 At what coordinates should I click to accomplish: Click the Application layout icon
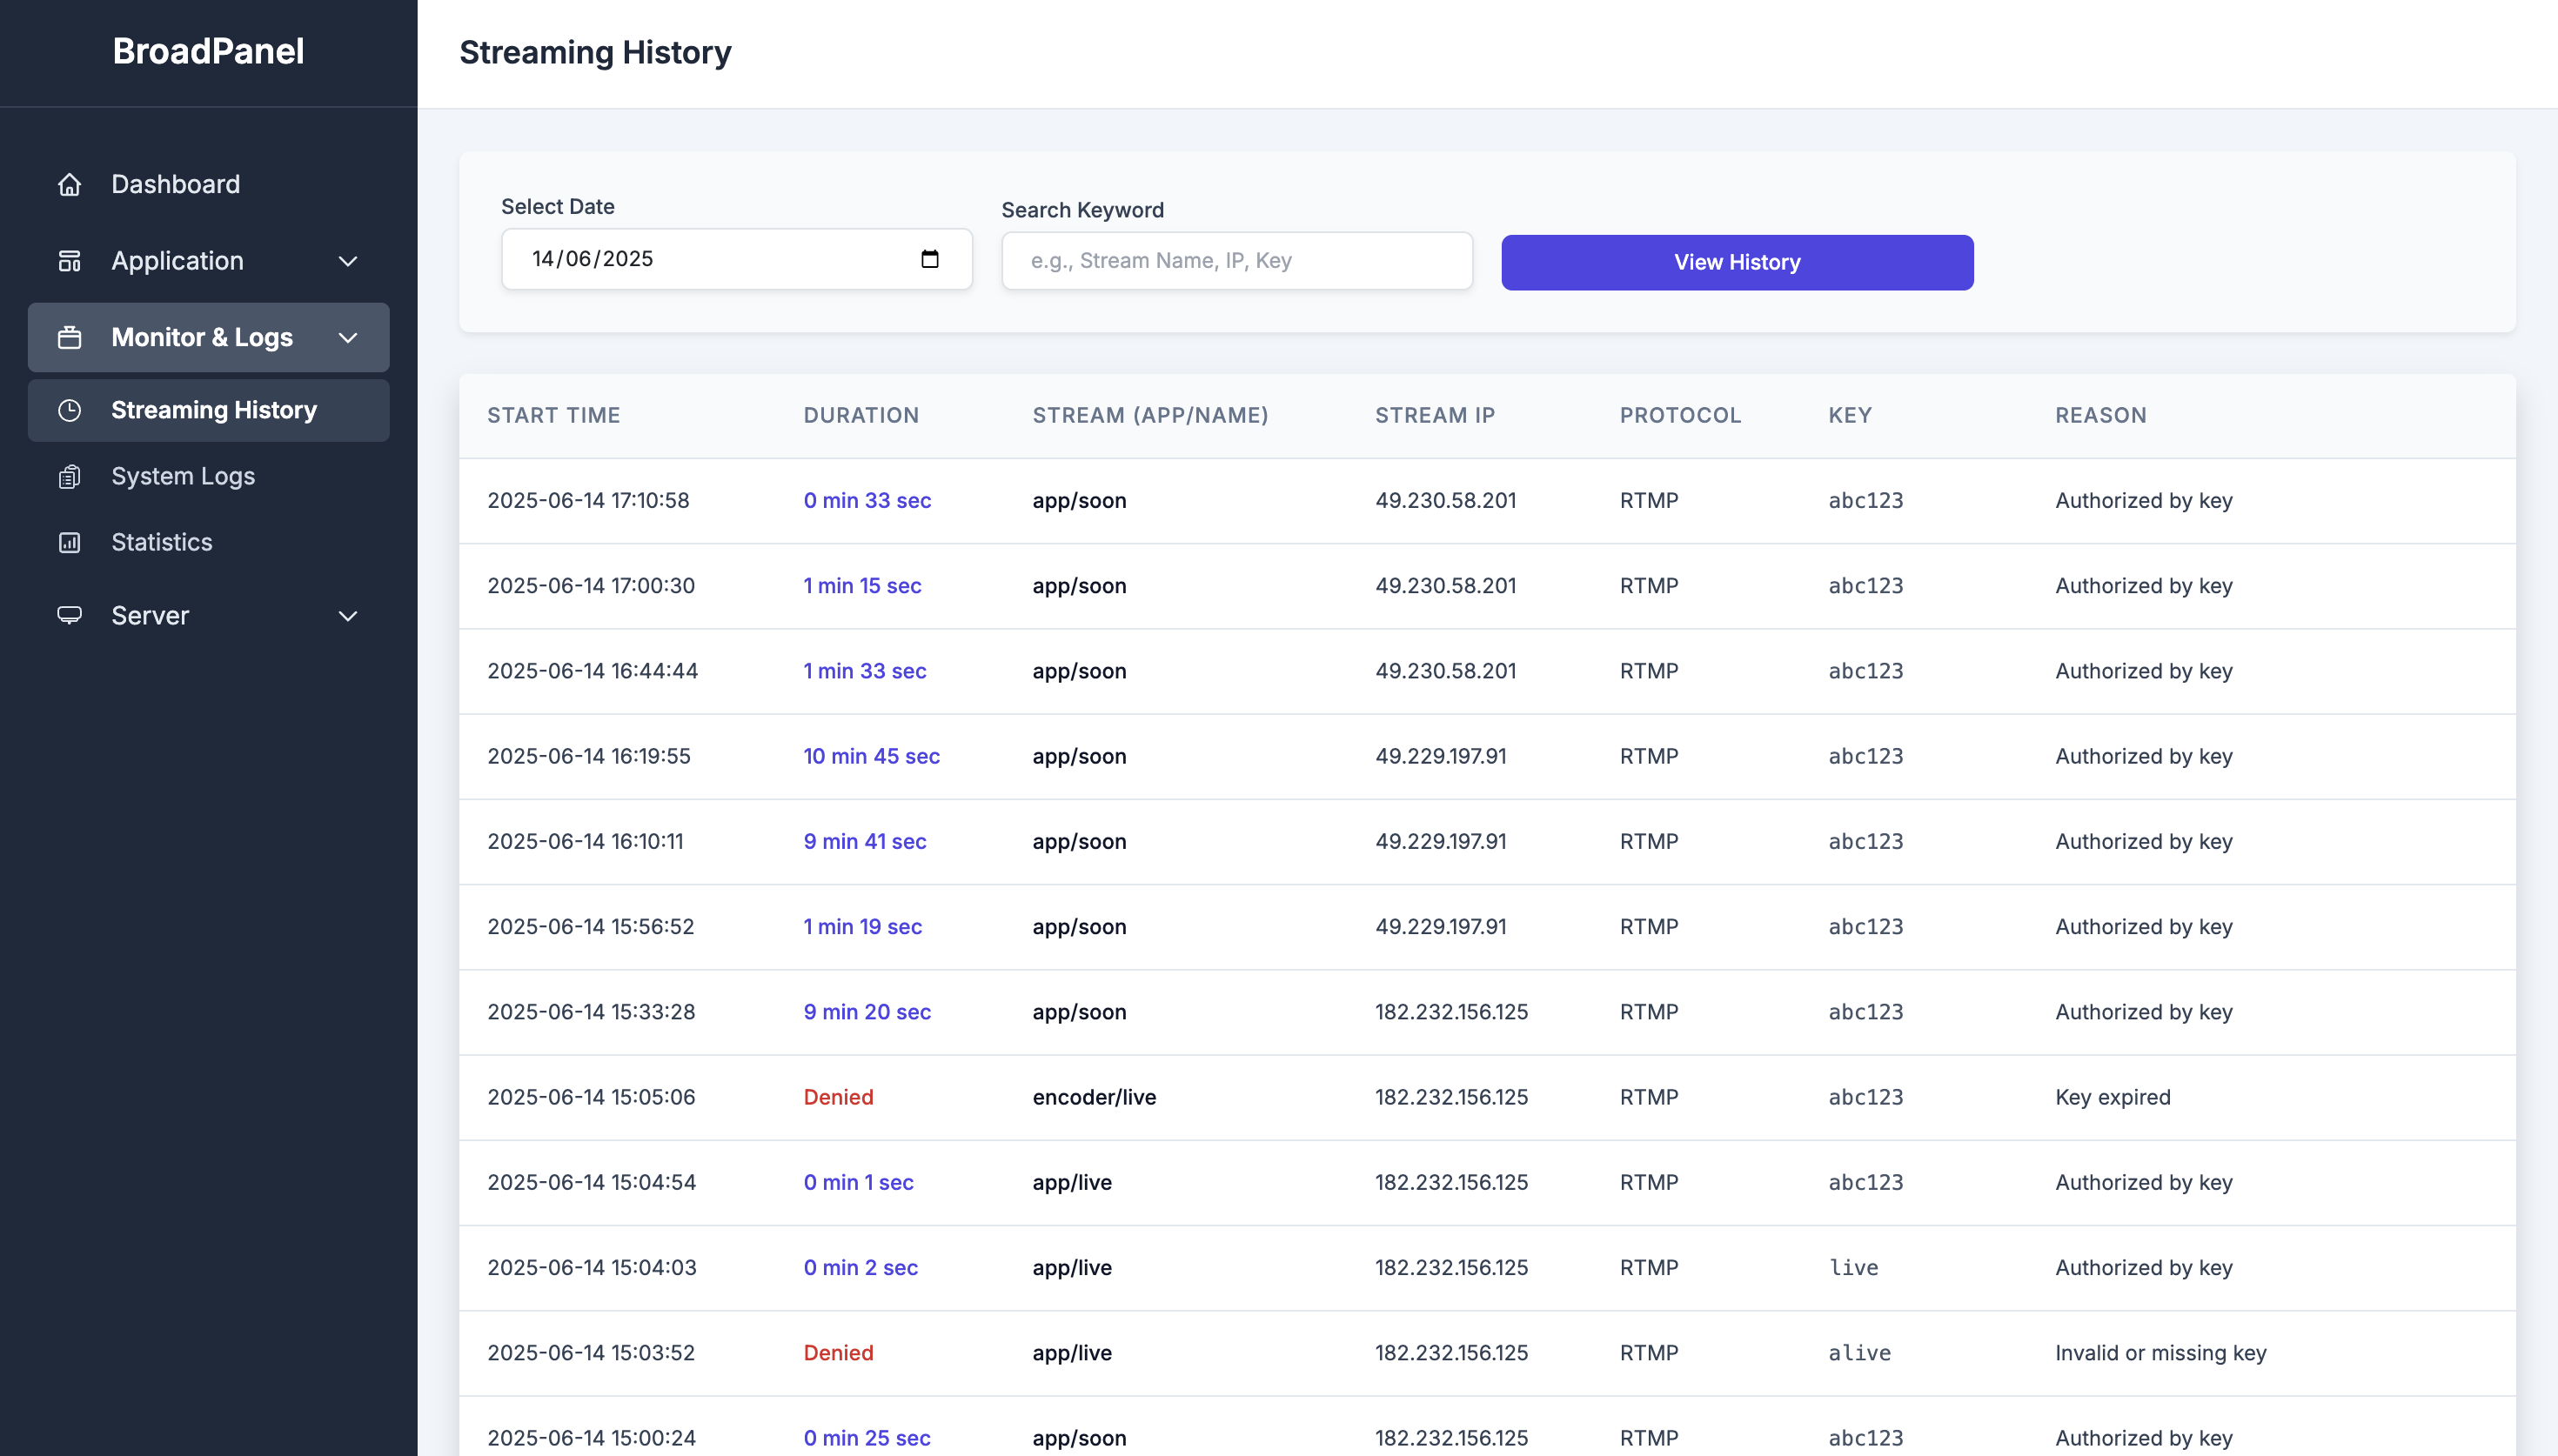69,261
